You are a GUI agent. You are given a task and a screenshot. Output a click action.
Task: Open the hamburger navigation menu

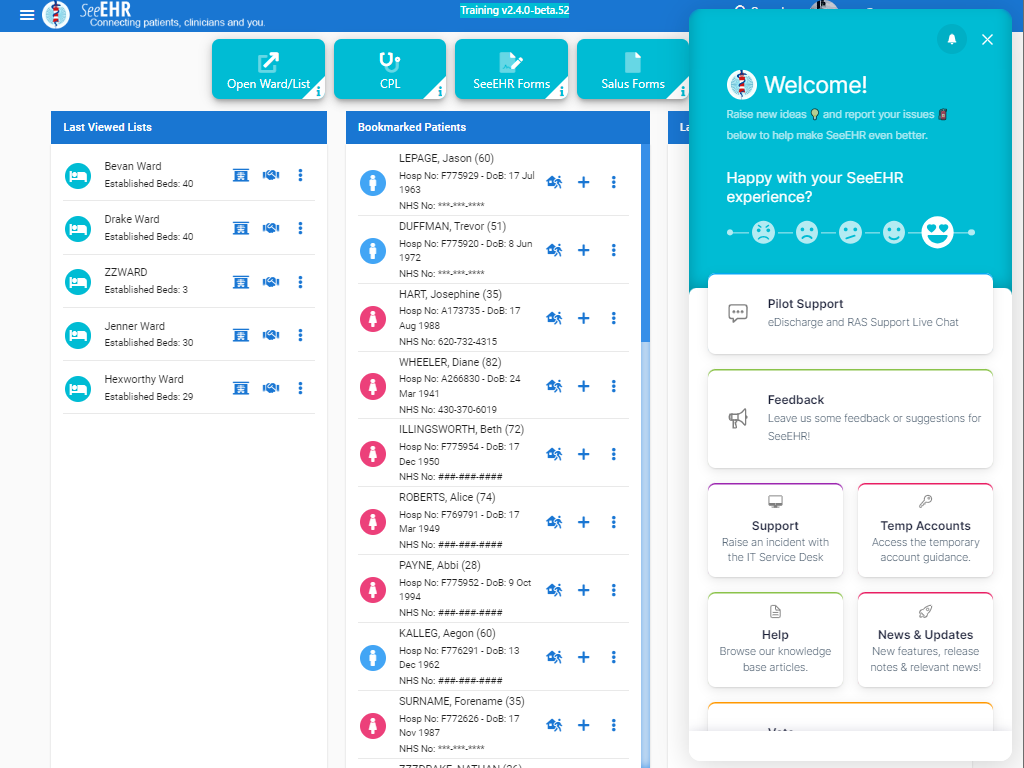pyautogui.click(x=27, y=15)
